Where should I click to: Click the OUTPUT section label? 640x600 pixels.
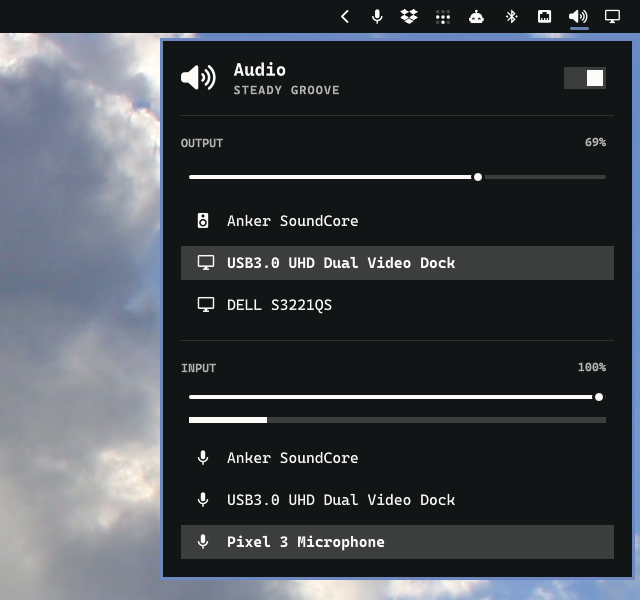click(x=202, y=143)
